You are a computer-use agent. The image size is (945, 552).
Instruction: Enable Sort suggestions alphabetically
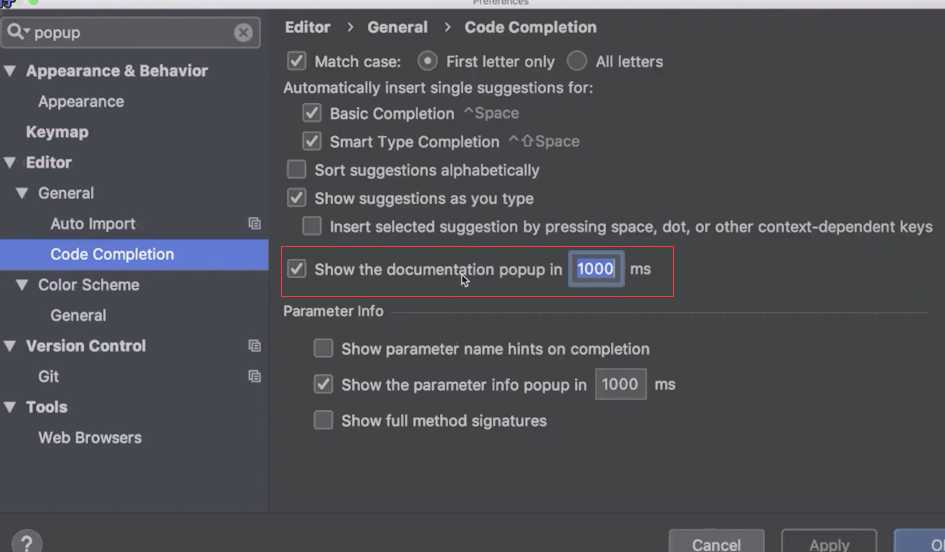pyautogui.click(x=297, y=169)
